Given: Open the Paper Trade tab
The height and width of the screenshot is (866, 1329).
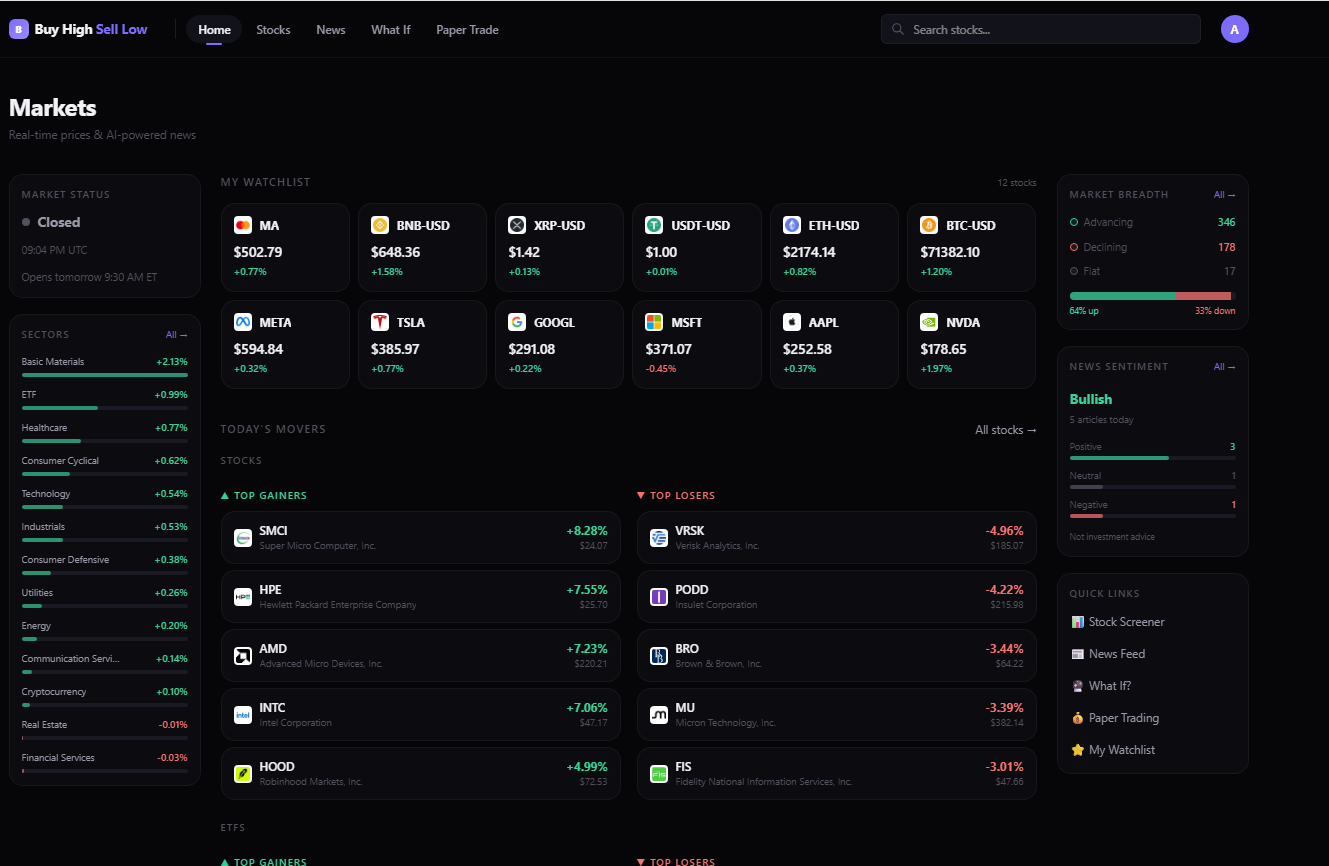Looking at the screenshot, I should point(467,29).
